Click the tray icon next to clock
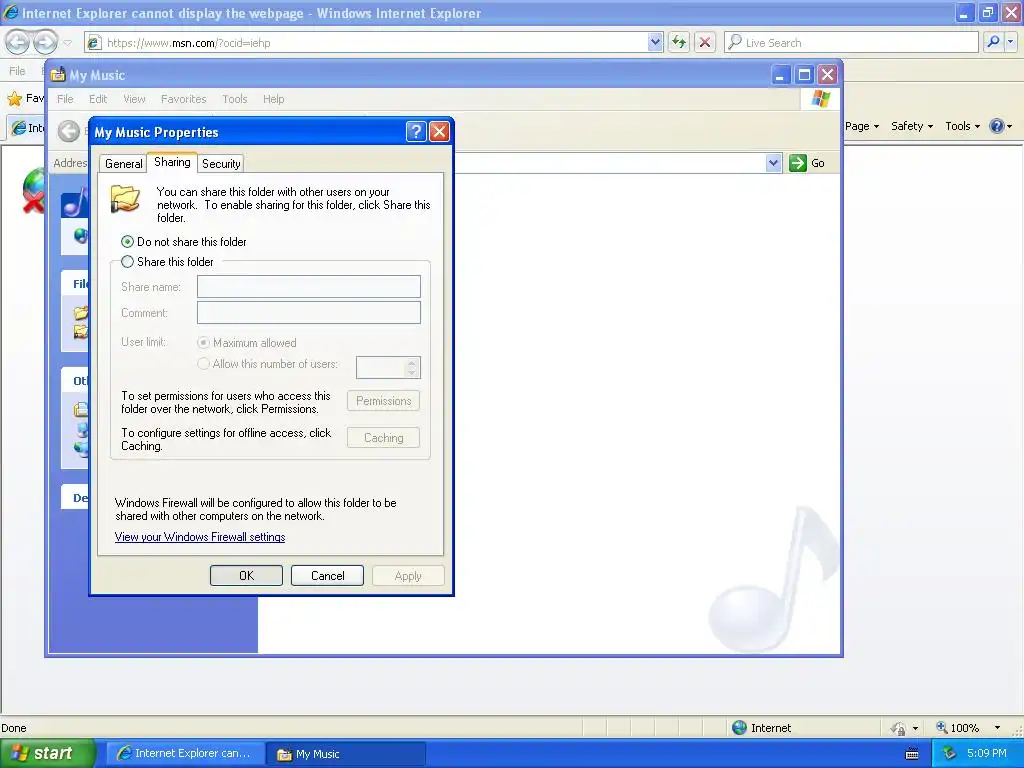1024x768 pixels. (x=949, y=754)
